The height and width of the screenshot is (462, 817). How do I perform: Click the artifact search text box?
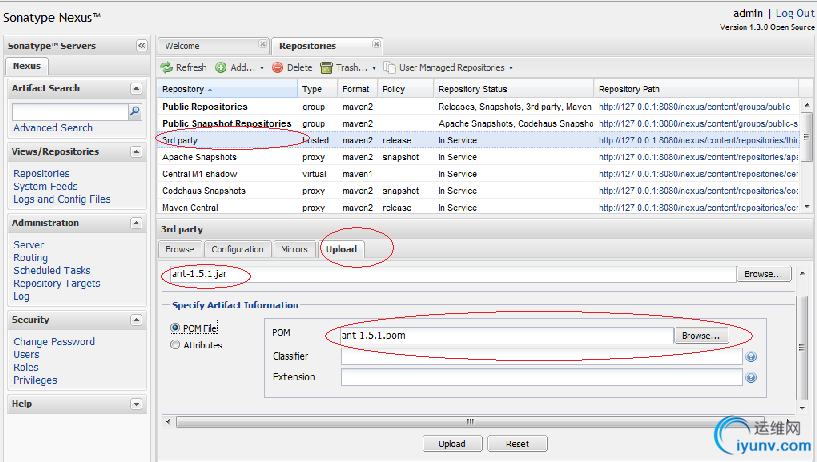tap(70, 111)
